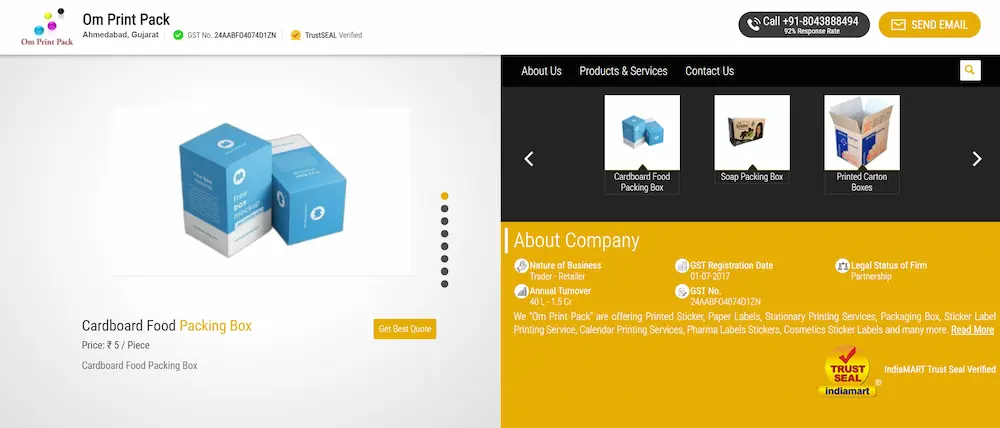The height and width of the screenshot is (428, 1000).
Task: Click the Printed Carton Boxes caption
Action: tap(862, 182)
